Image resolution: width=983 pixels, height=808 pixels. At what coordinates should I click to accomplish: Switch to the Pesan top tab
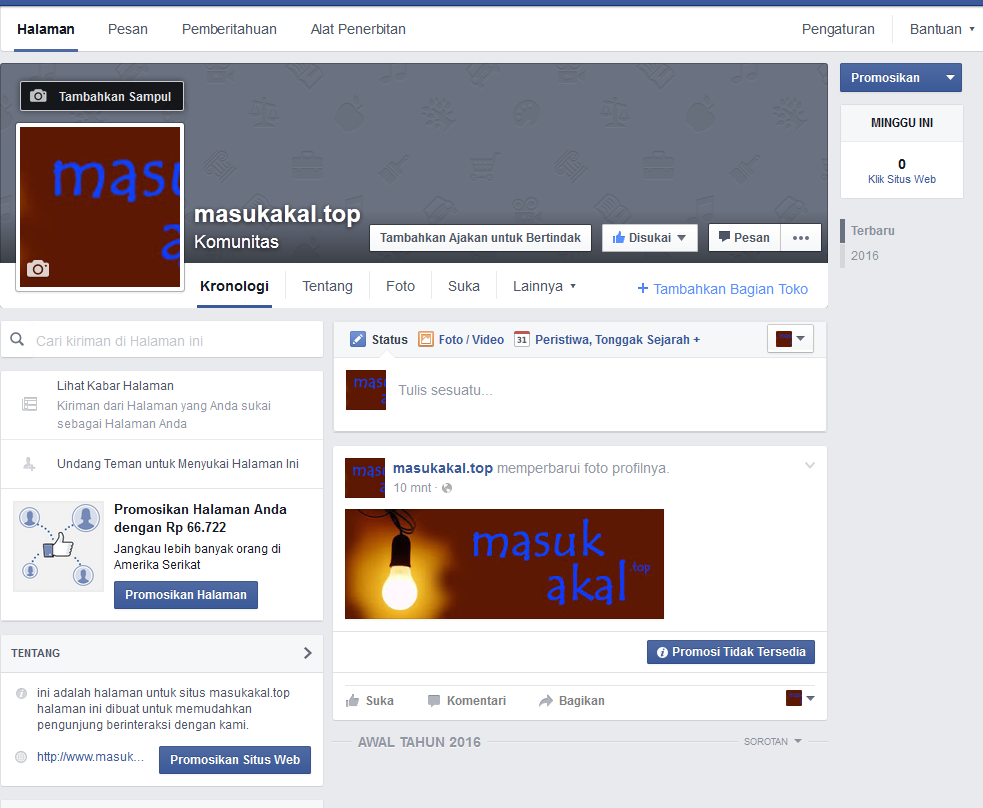tap(128, 29)
